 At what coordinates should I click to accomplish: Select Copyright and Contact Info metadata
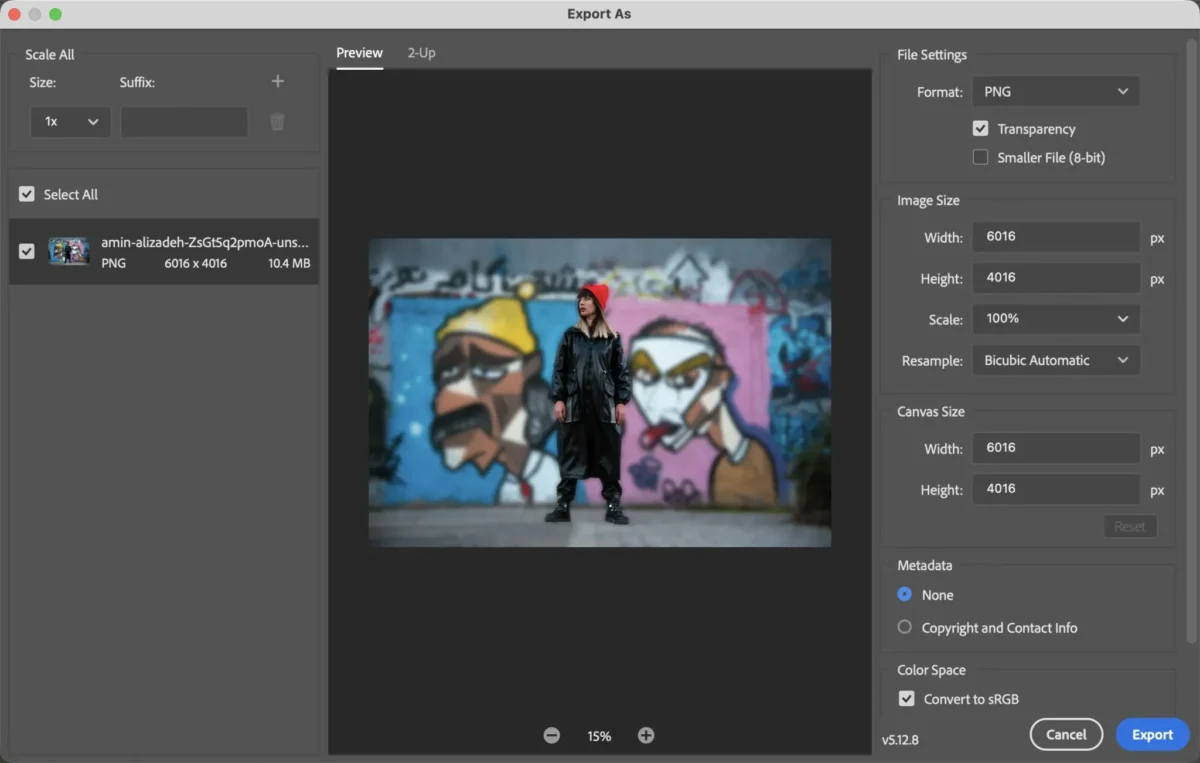coord(905,628)
